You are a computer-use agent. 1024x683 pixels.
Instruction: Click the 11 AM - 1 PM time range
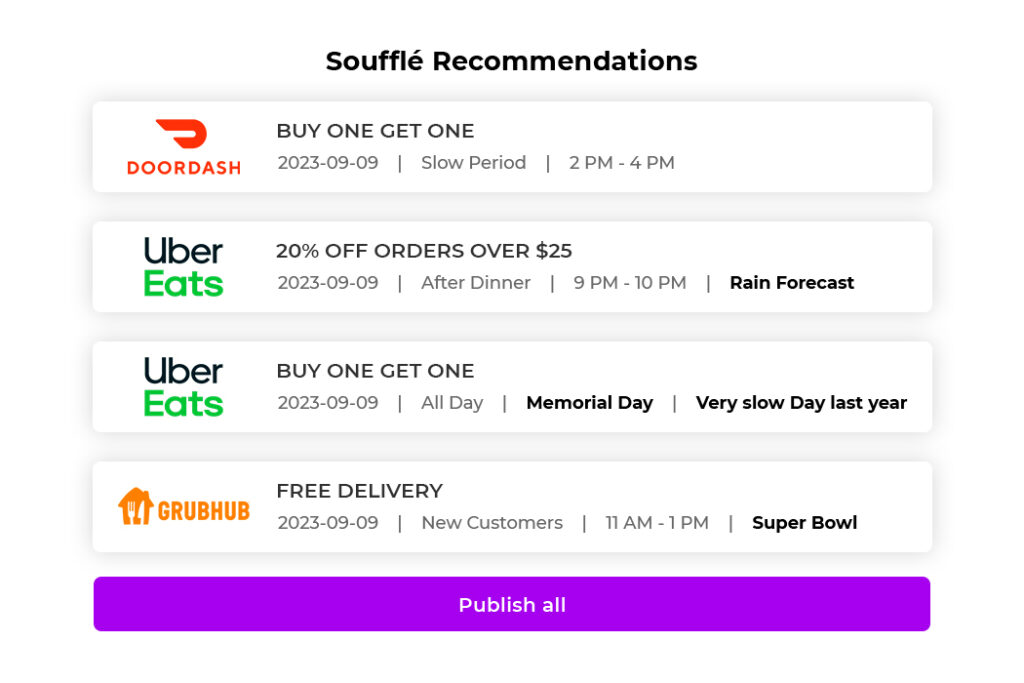(656, 523)
